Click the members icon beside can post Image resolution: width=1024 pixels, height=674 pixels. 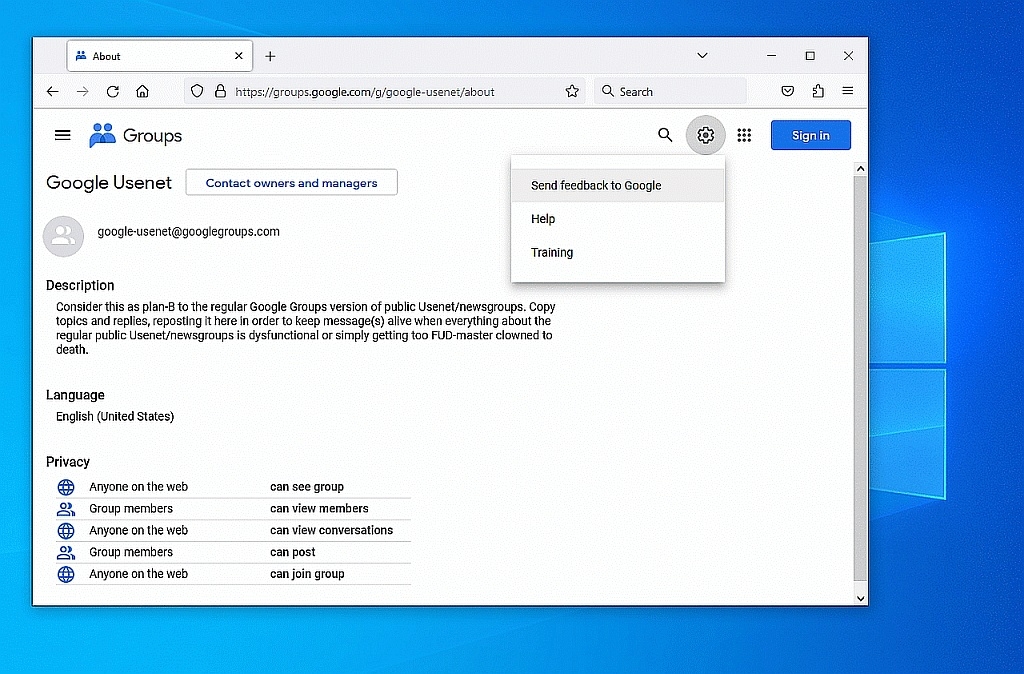pyautogui.click(x=66, y=553)
